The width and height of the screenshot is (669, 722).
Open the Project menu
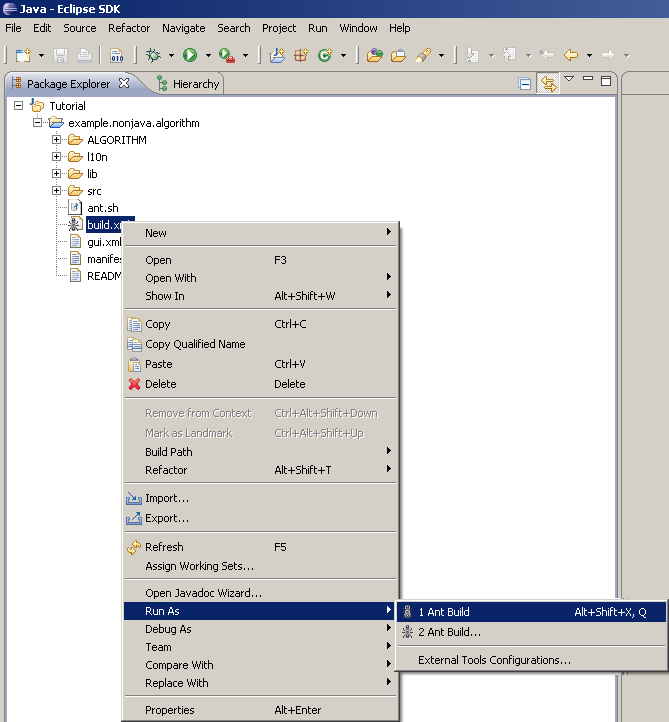tap(279, 28)
